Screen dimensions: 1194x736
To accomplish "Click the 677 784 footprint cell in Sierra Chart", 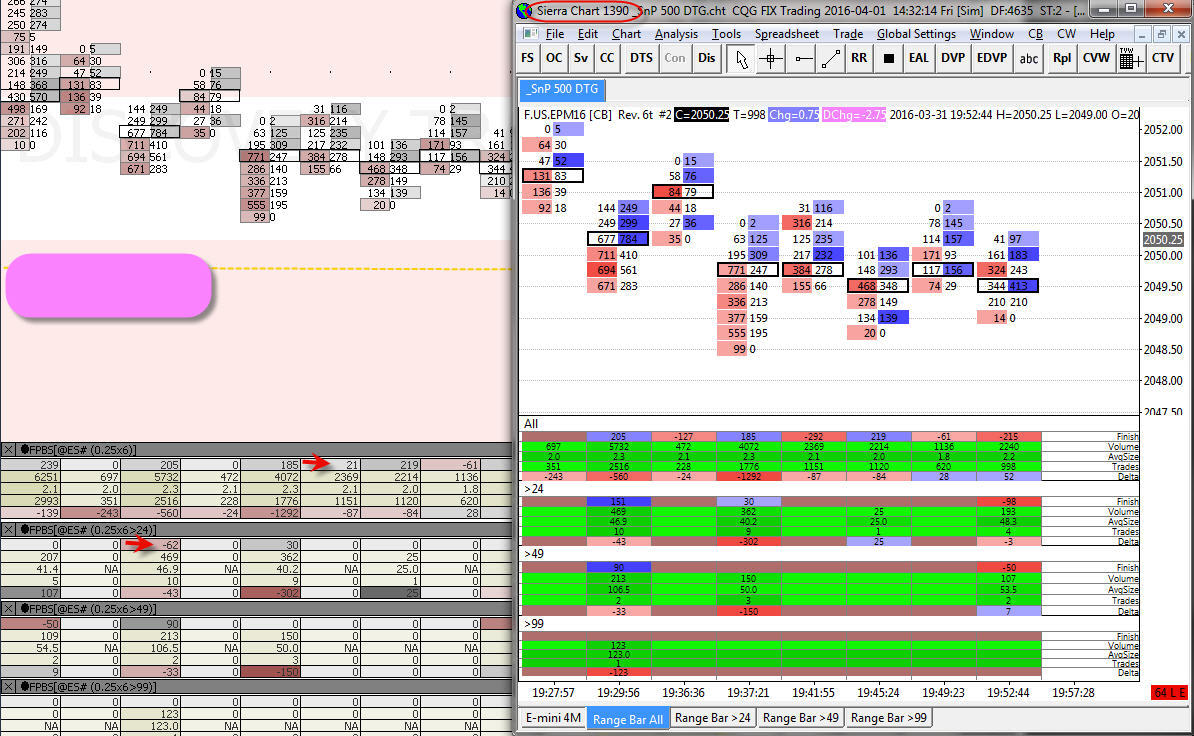I will [x=618, y=239].
